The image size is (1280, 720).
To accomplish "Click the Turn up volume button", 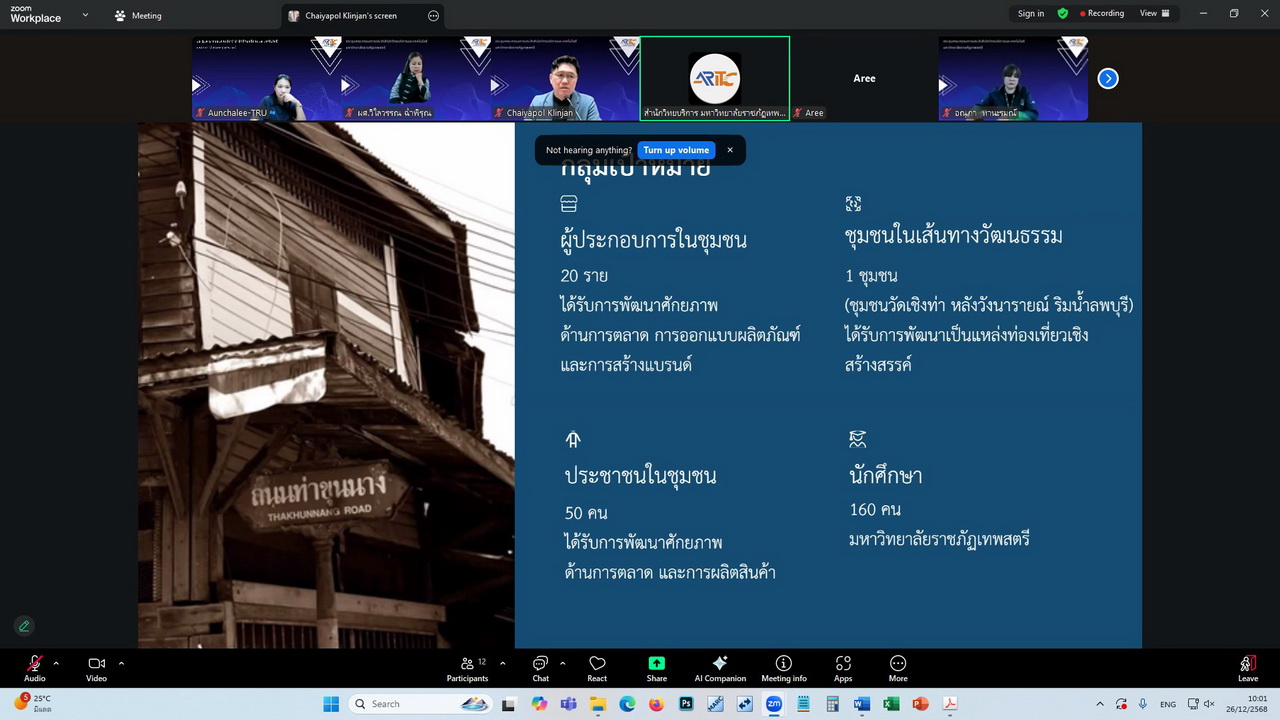I will point(676,150).
